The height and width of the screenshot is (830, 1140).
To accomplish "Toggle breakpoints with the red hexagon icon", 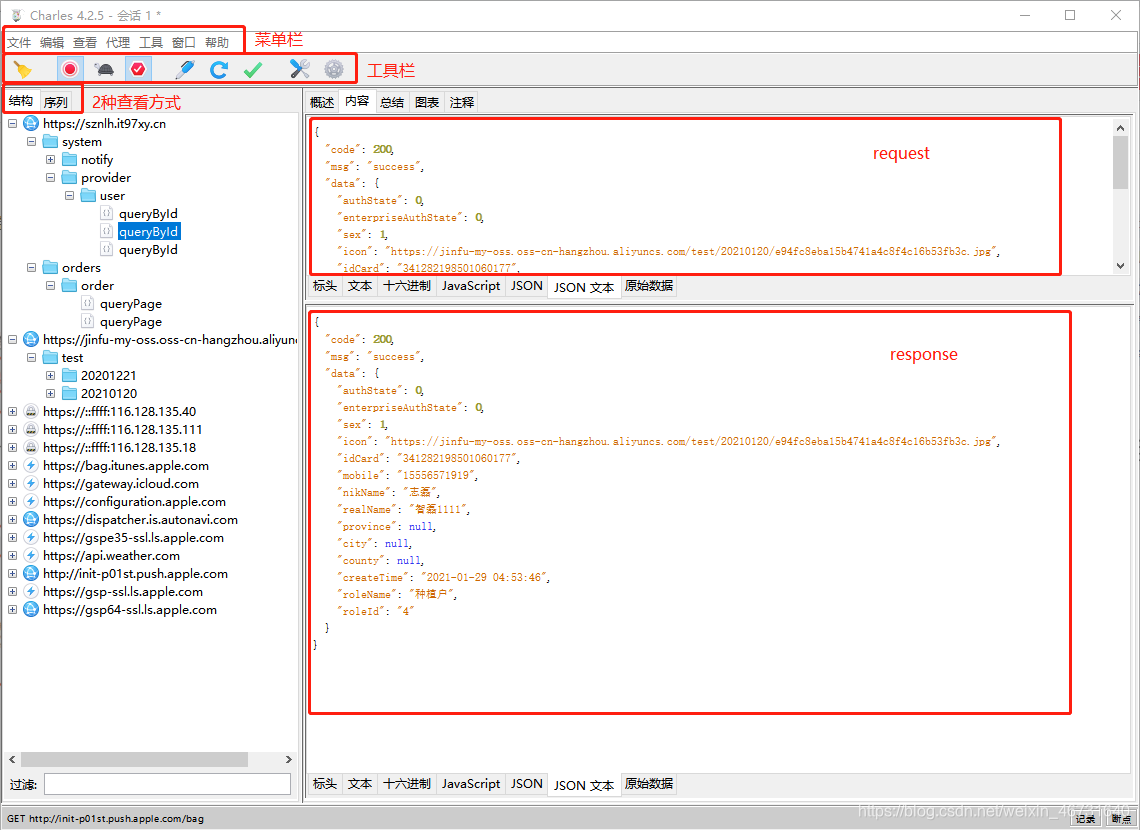I will pyautogui.click(x=138, y=70).
